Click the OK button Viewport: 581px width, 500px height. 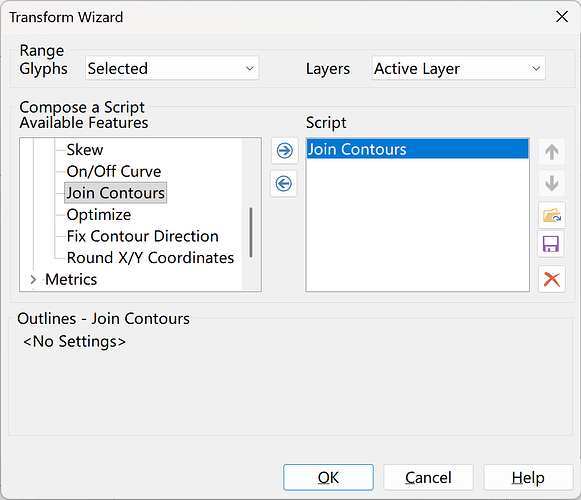pyautogui.click(x=328, y=477)
